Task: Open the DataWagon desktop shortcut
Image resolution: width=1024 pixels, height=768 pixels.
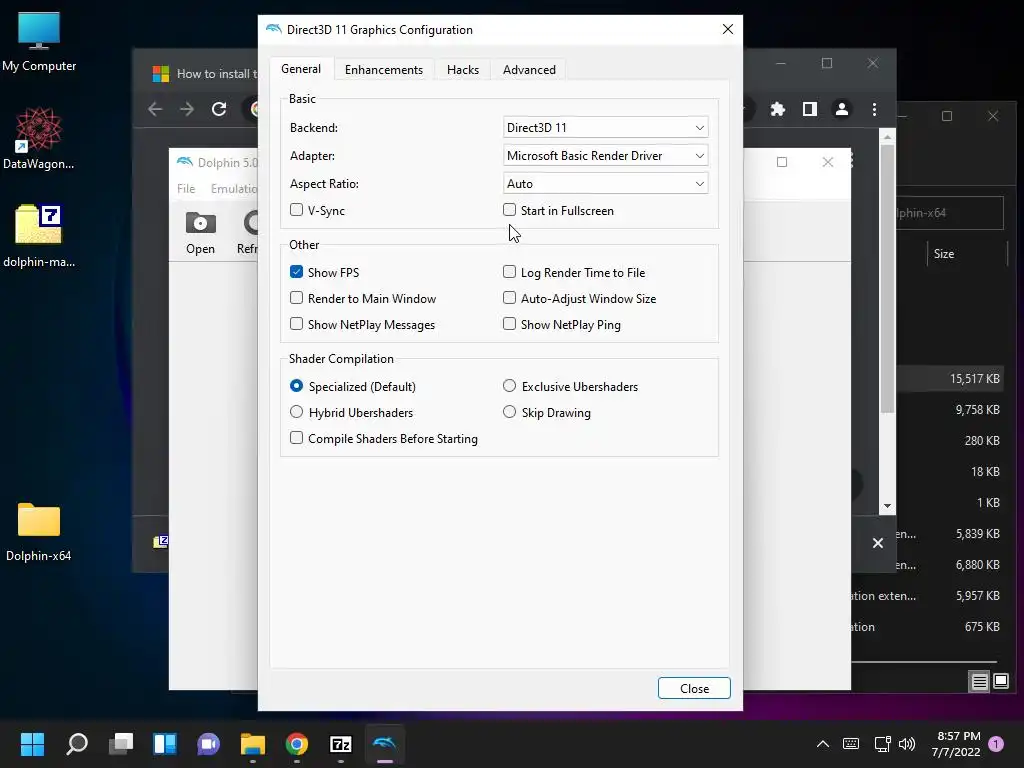Action: [39, 138]
